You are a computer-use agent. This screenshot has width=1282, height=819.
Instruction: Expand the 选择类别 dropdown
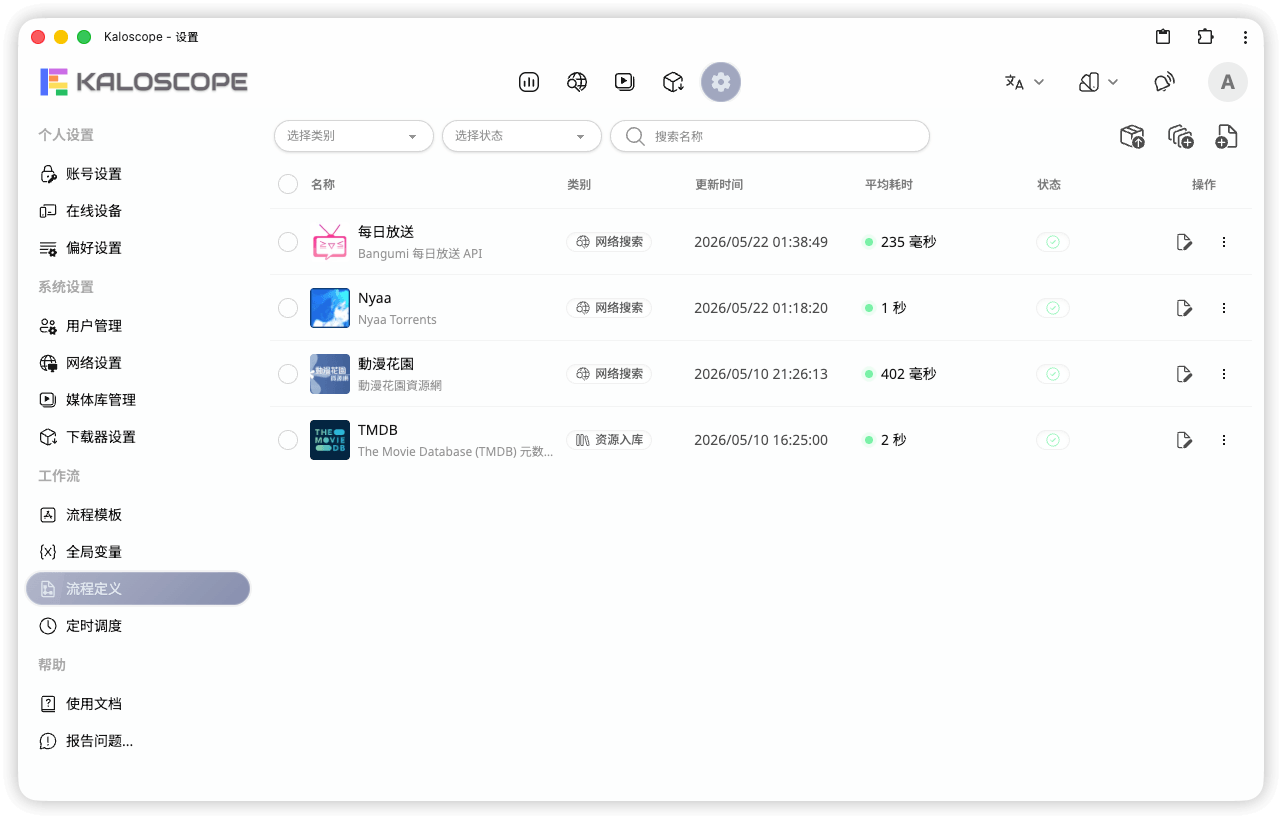pos(354,136)
